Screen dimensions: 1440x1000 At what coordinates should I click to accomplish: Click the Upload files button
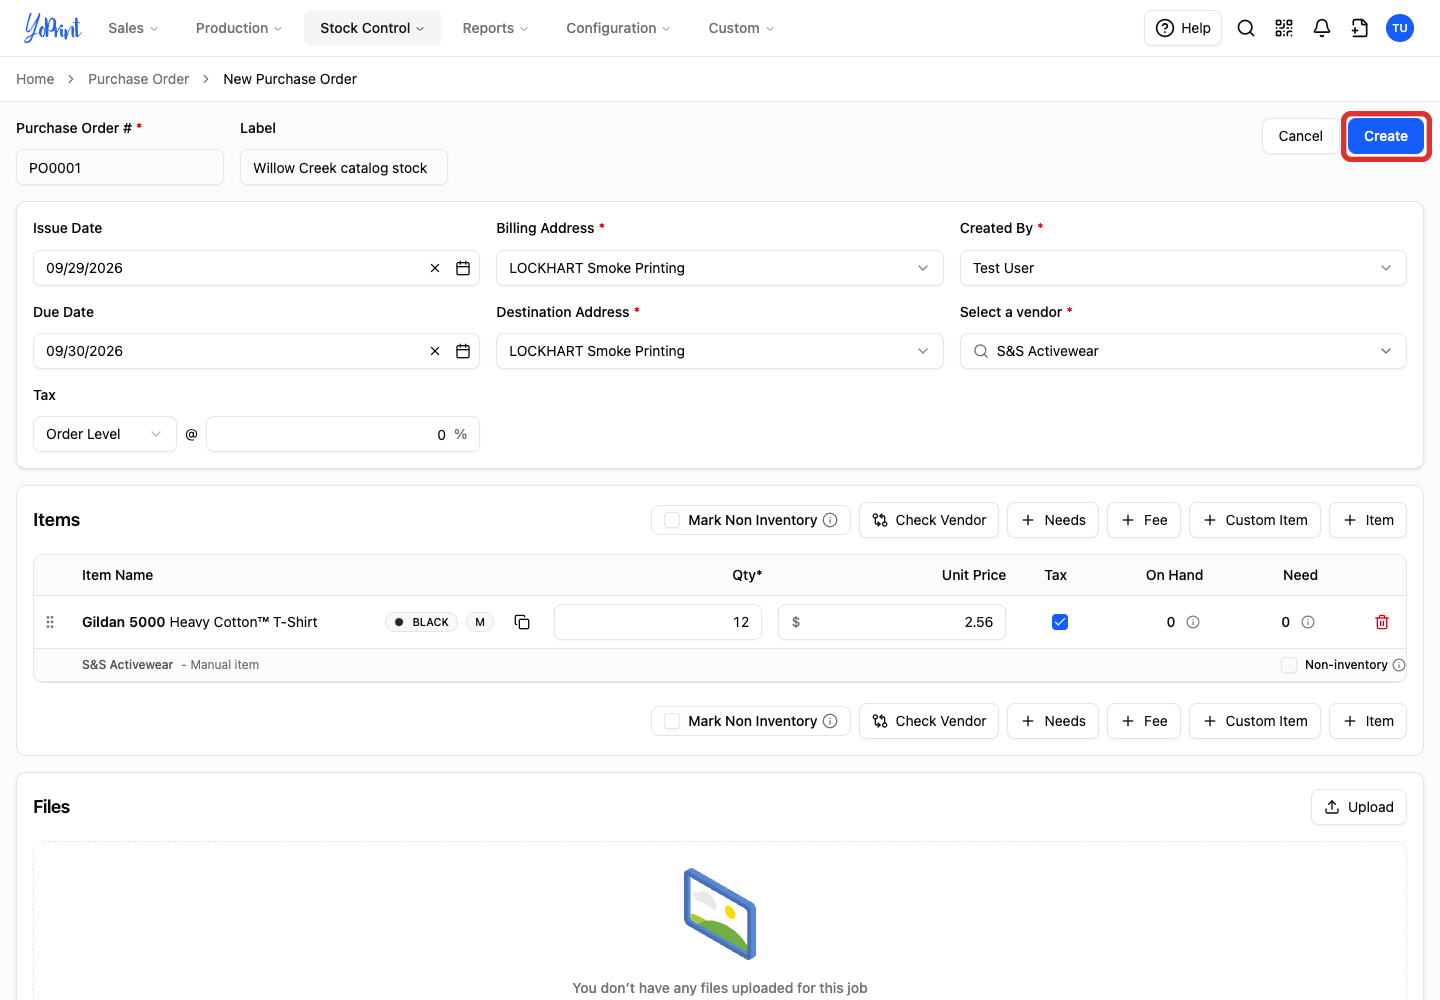[x=1359, y=807]
